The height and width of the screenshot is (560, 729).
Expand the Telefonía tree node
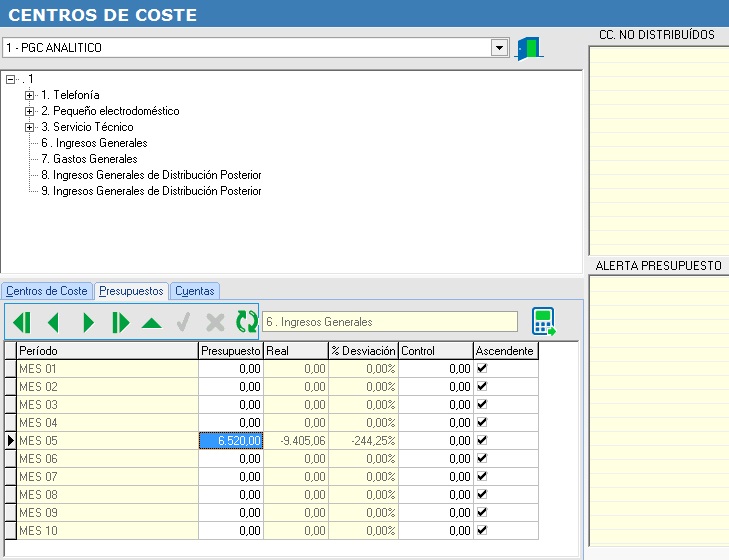[29, 95]
